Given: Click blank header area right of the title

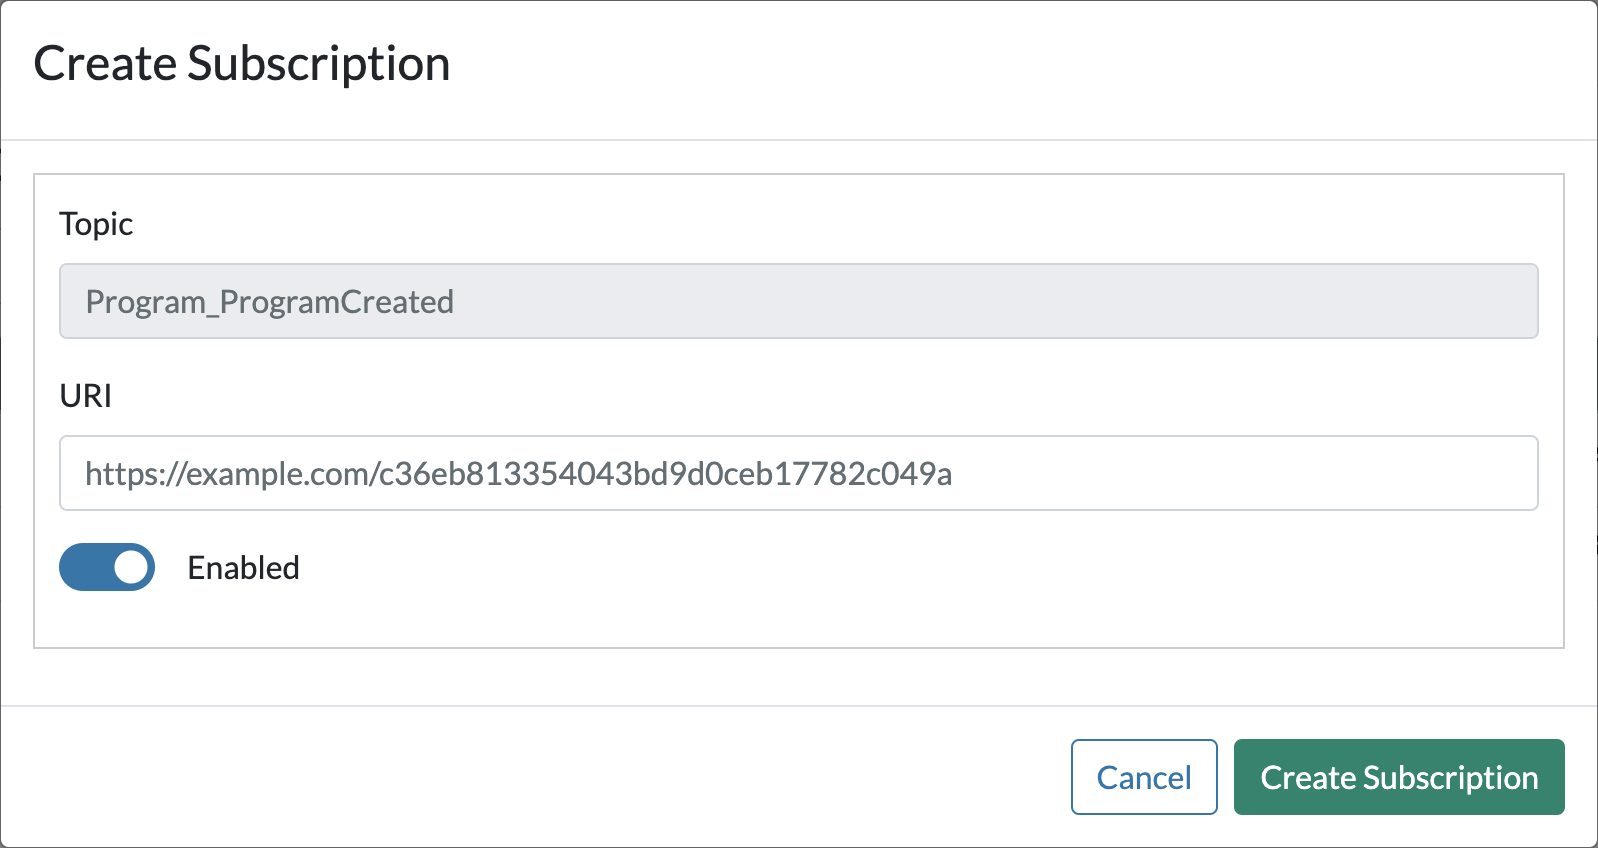Looking at the screenshot, I should click(x=1000, y=64).
